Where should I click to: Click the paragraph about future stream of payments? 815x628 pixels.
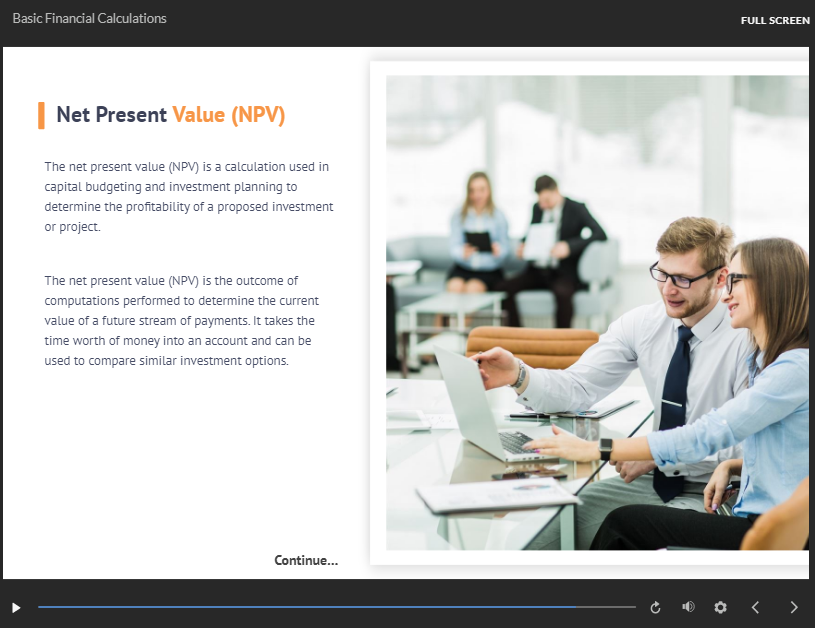coord(181,320)
